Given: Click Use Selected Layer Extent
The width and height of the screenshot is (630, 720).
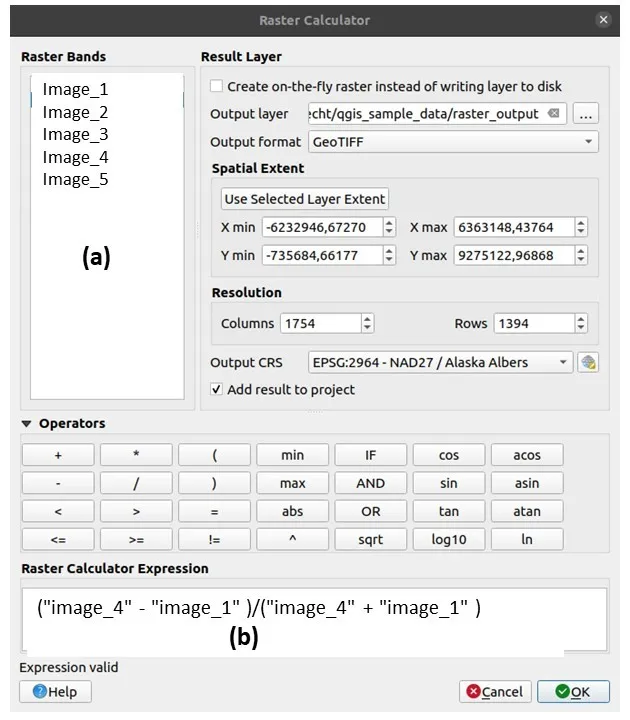Looking at the screenshot, I should click(x=305, y=199).
